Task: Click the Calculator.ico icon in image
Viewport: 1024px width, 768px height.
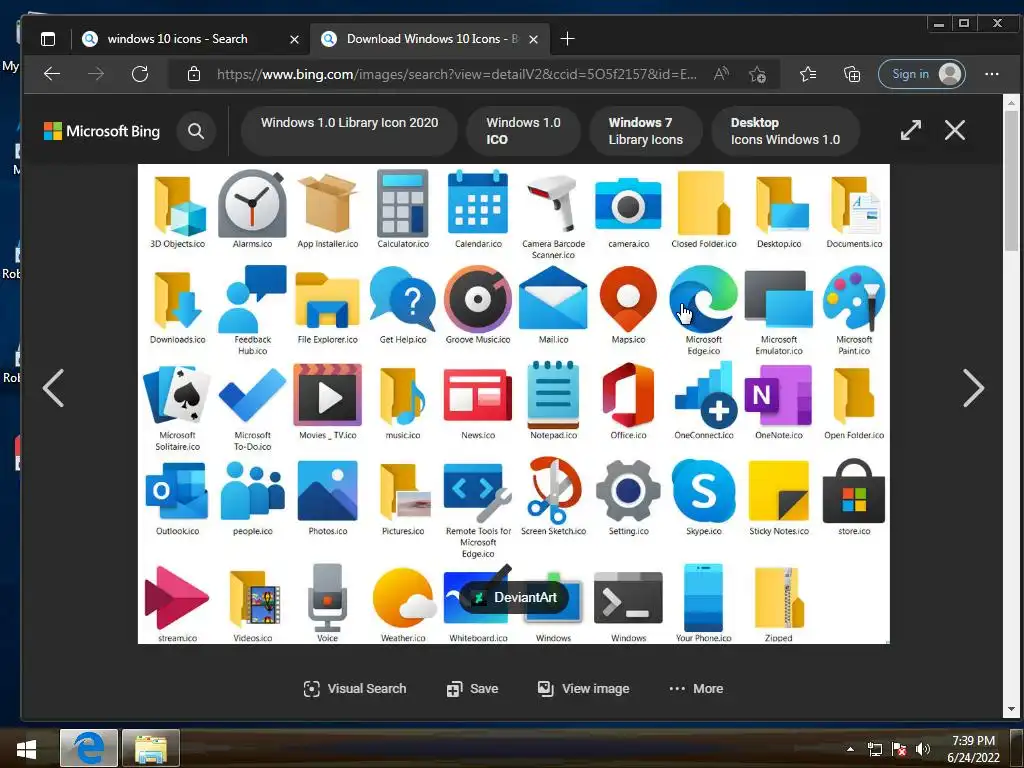Action: (x=403, y=203)
